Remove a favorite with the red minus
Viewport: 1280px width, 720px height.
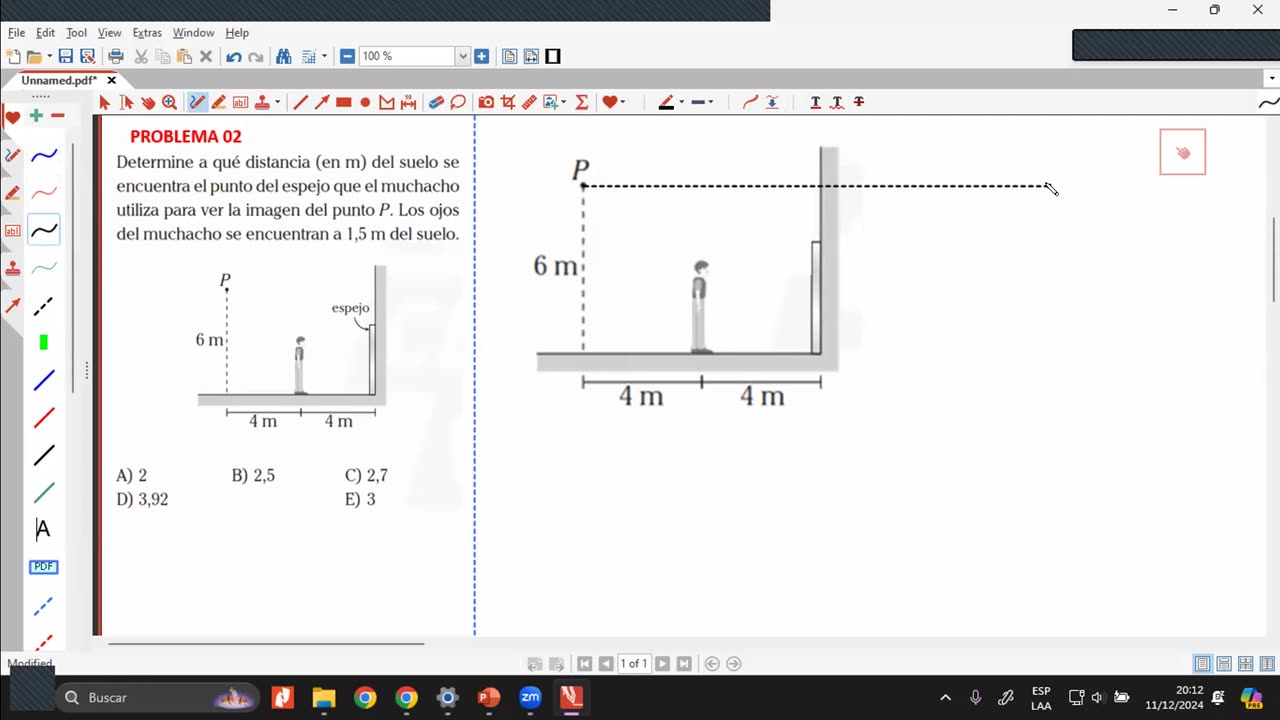point(57,116)
